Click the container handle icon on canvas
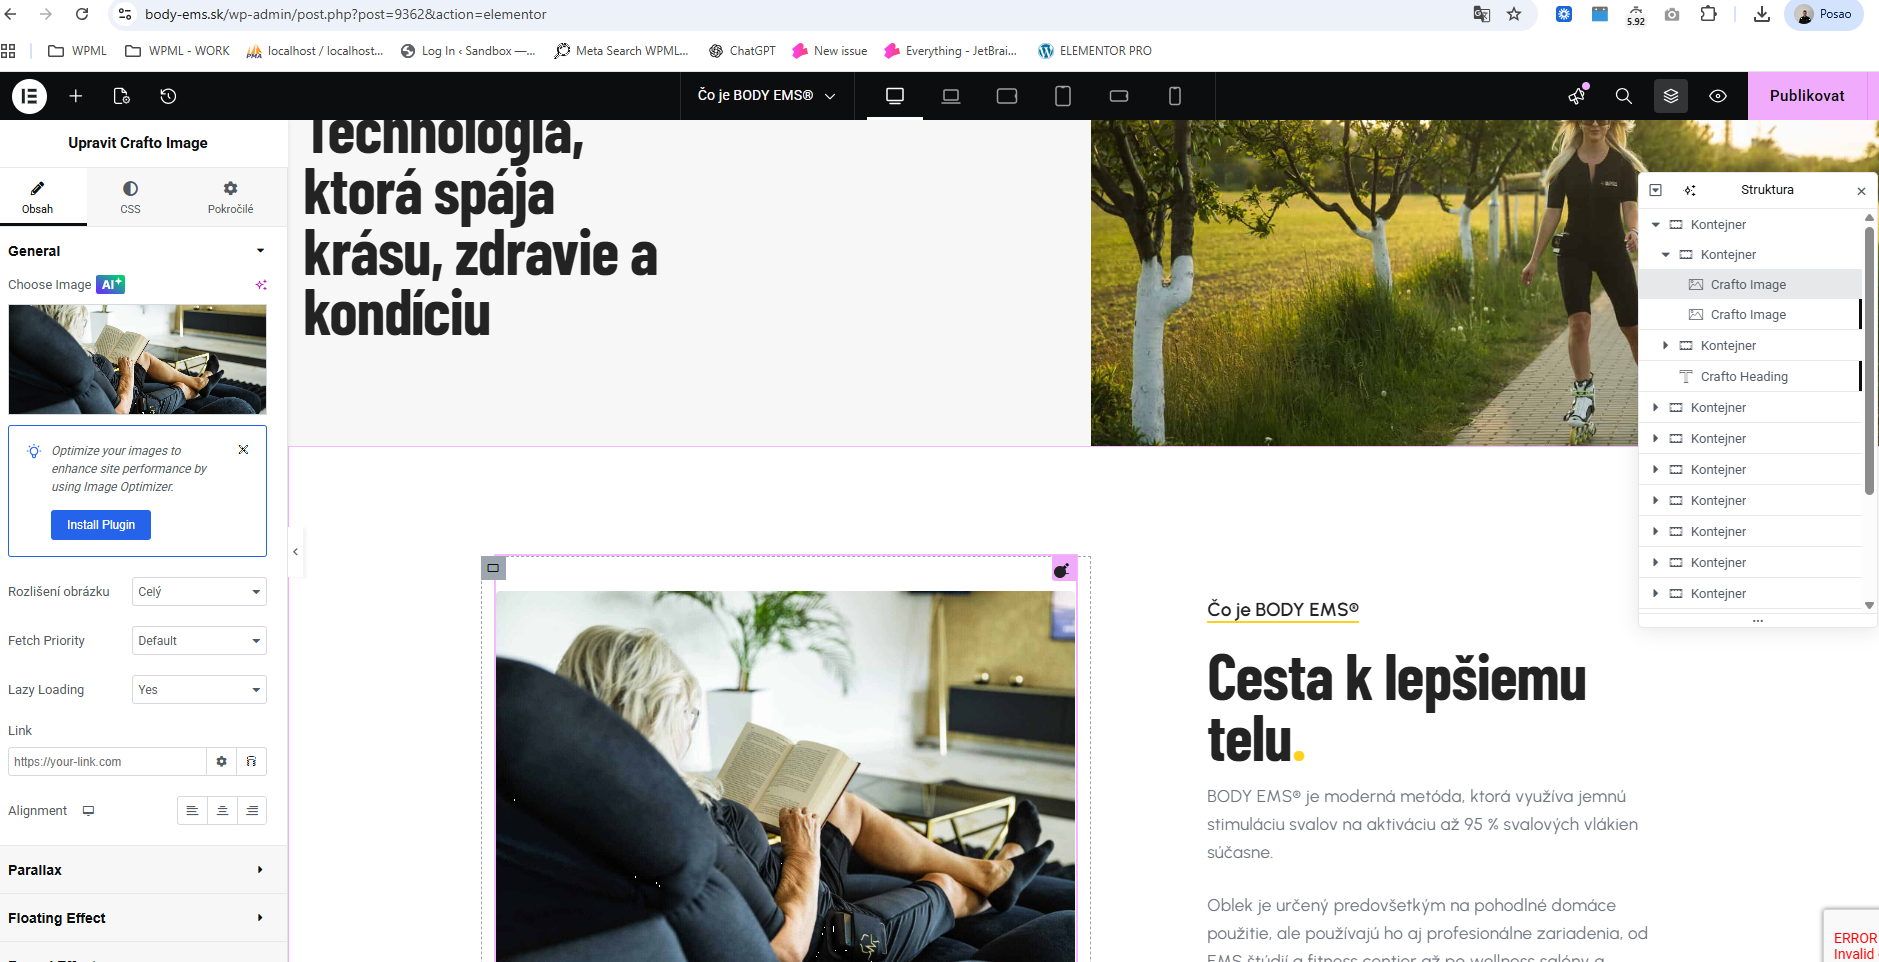Screen dimensions: 1879x962 pos(493,568)
